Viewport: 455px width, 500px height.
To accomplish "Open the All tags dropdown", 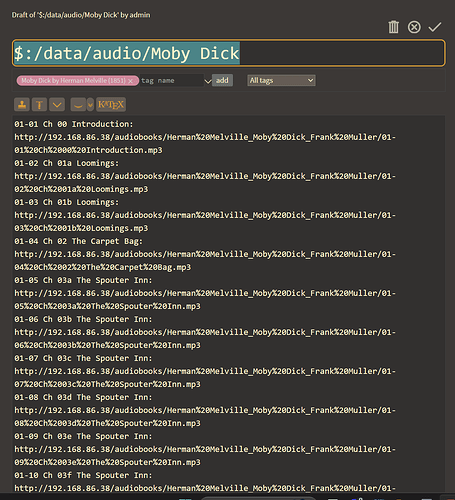I will [x=281, y=80].
